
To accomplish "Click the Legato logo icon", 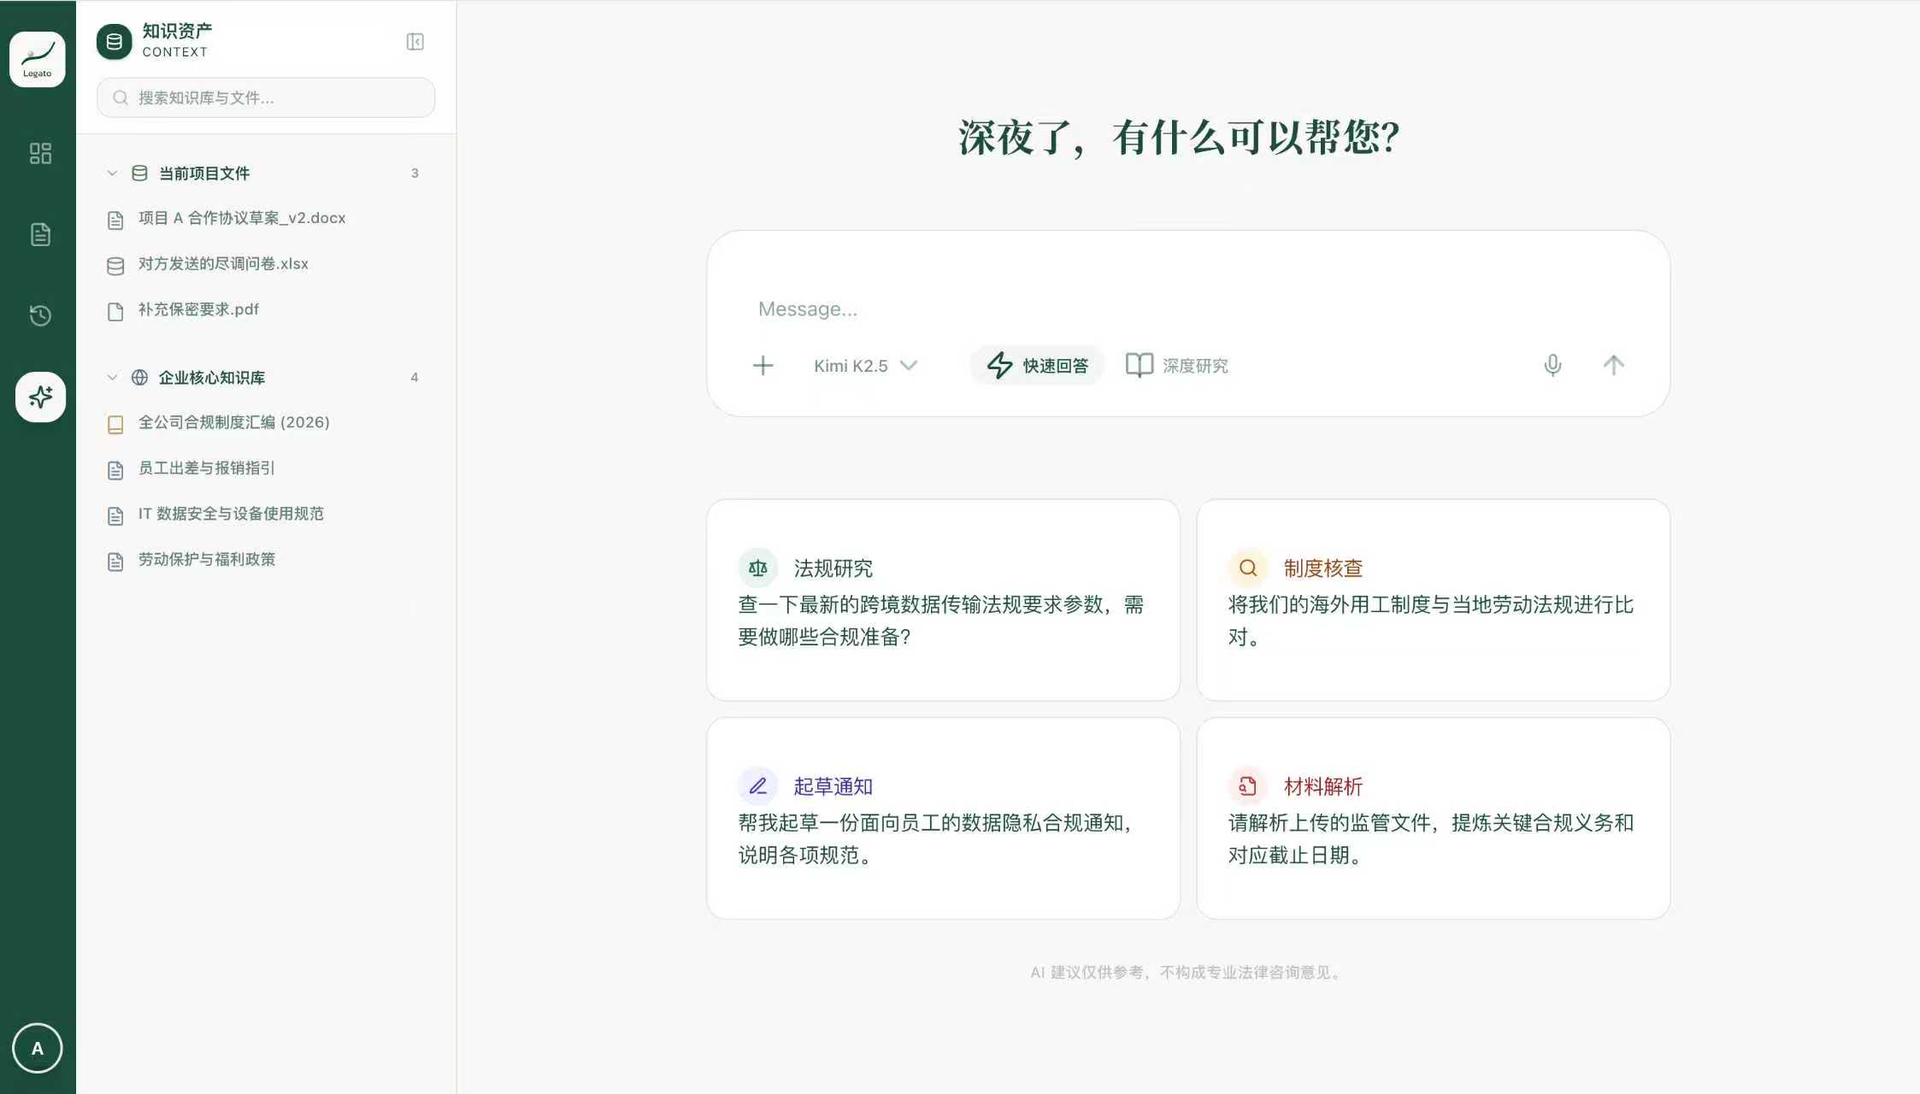I will 37,59.
